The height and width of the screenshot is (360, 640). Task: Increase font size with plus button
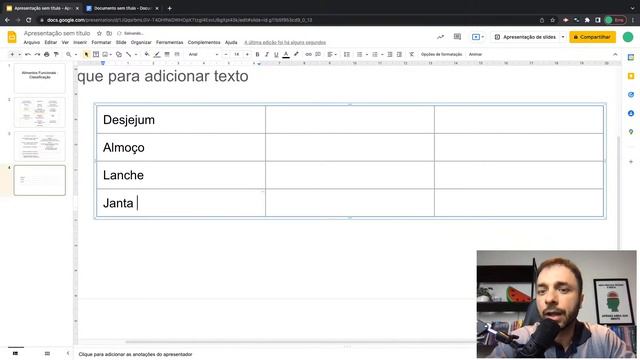pyautogui.click(x=247, y=54)
